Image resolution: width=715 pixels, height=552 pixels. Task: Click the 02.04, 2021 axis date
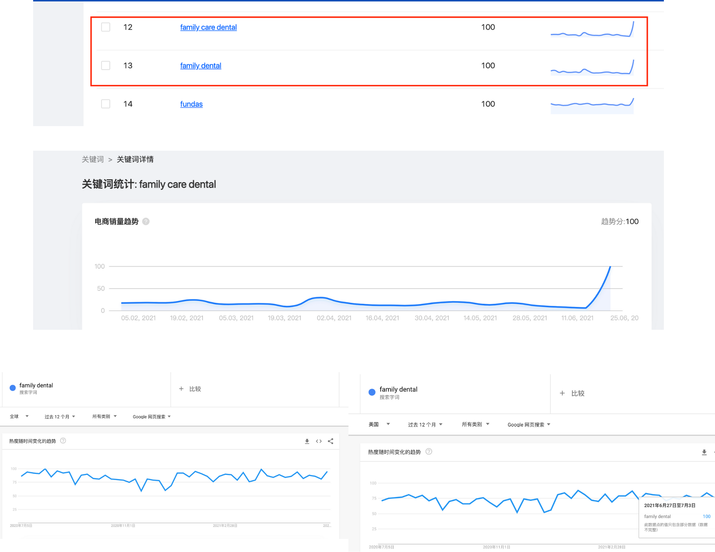(334, 318)
